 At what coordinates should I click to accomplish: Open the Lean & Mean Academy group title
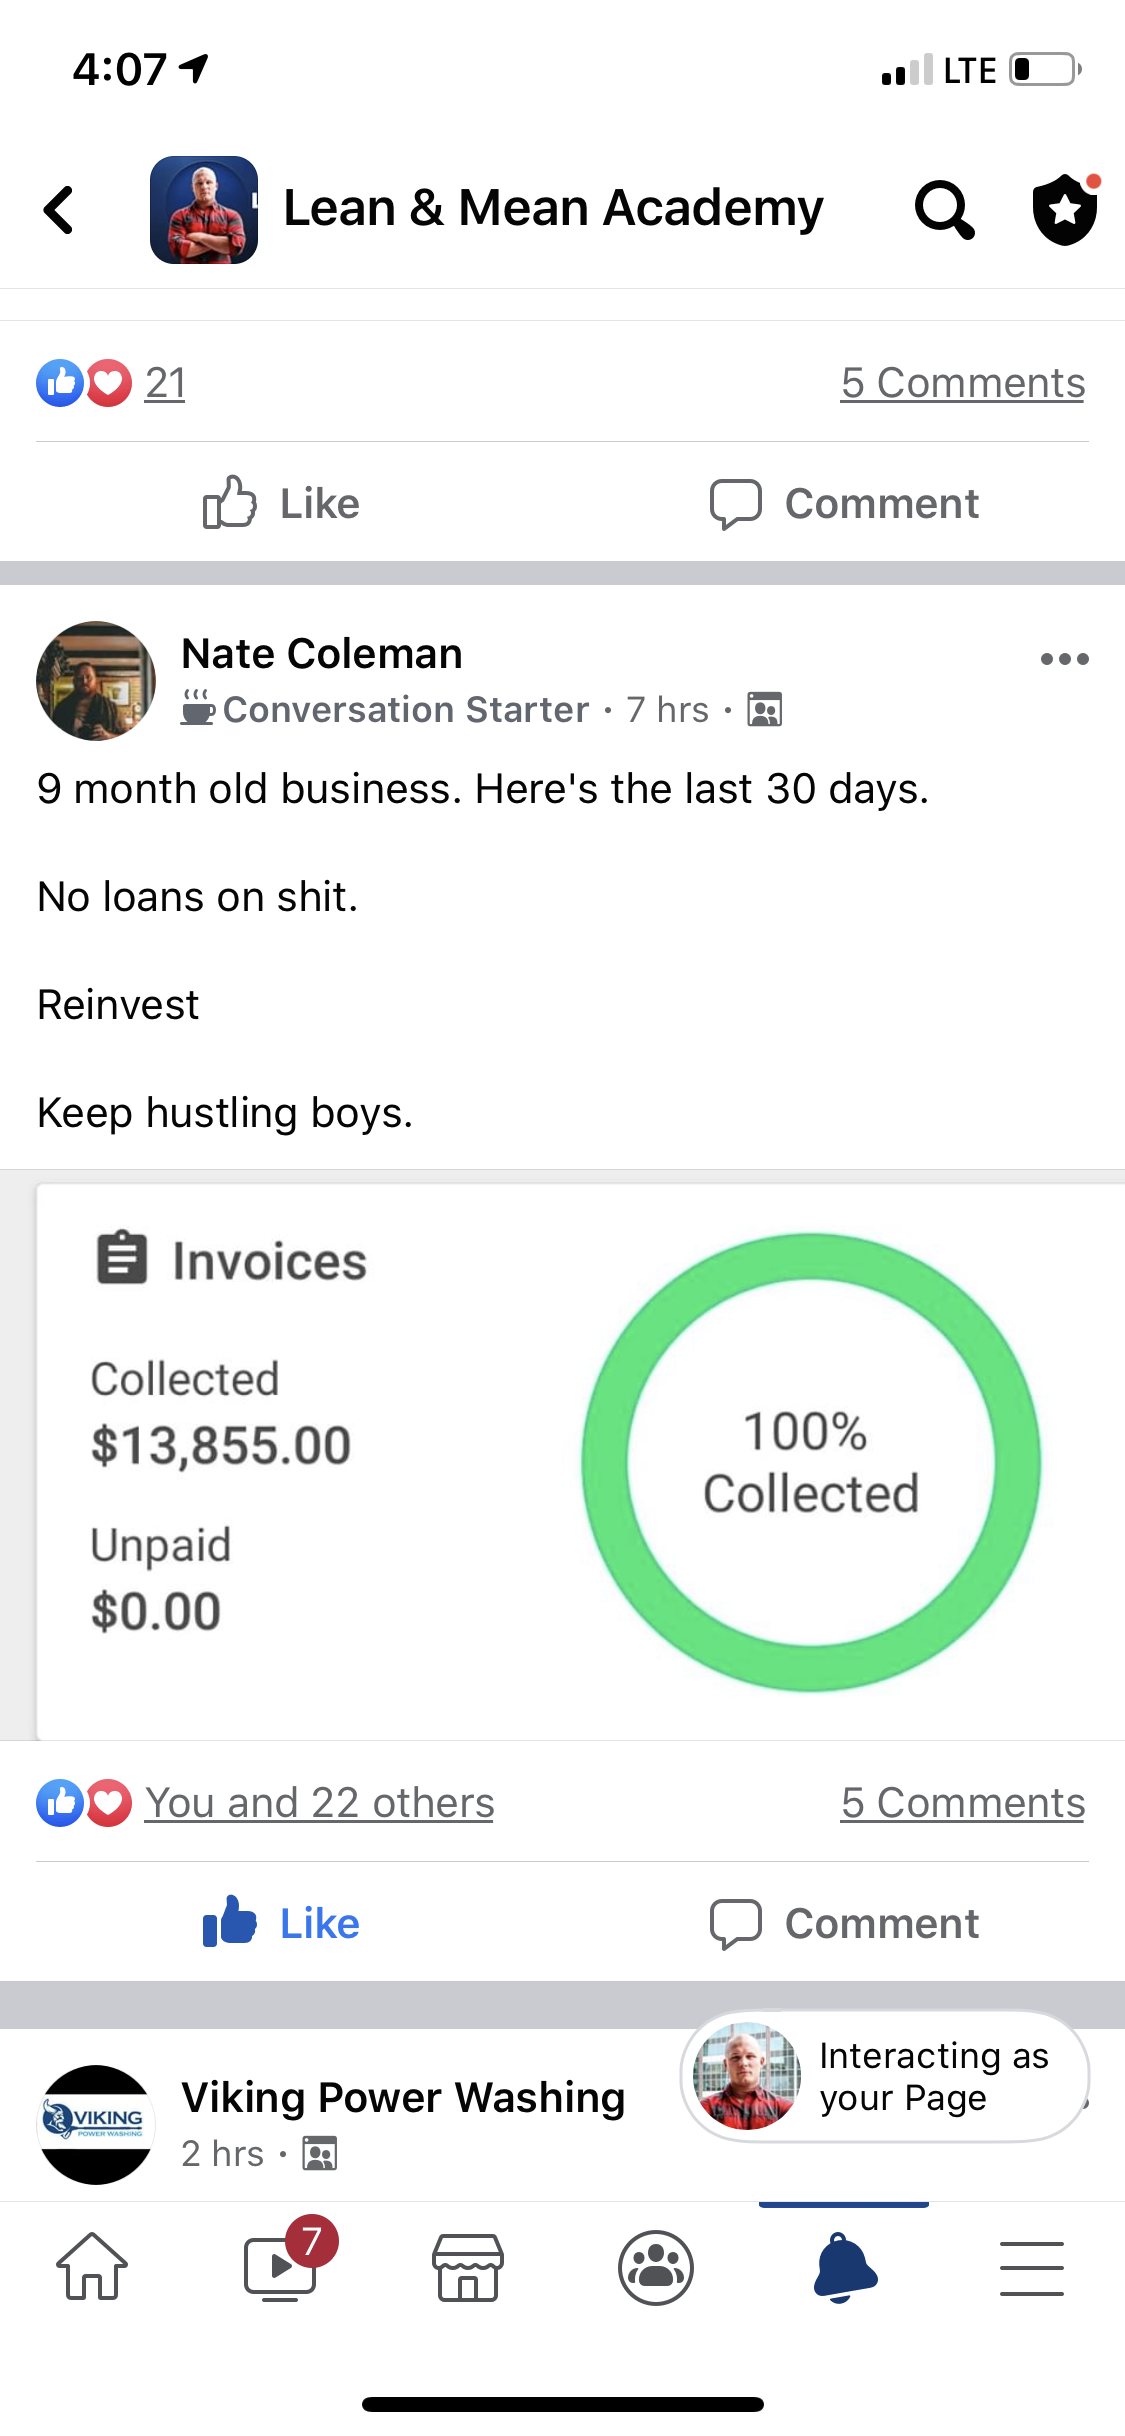pos(553,208)
